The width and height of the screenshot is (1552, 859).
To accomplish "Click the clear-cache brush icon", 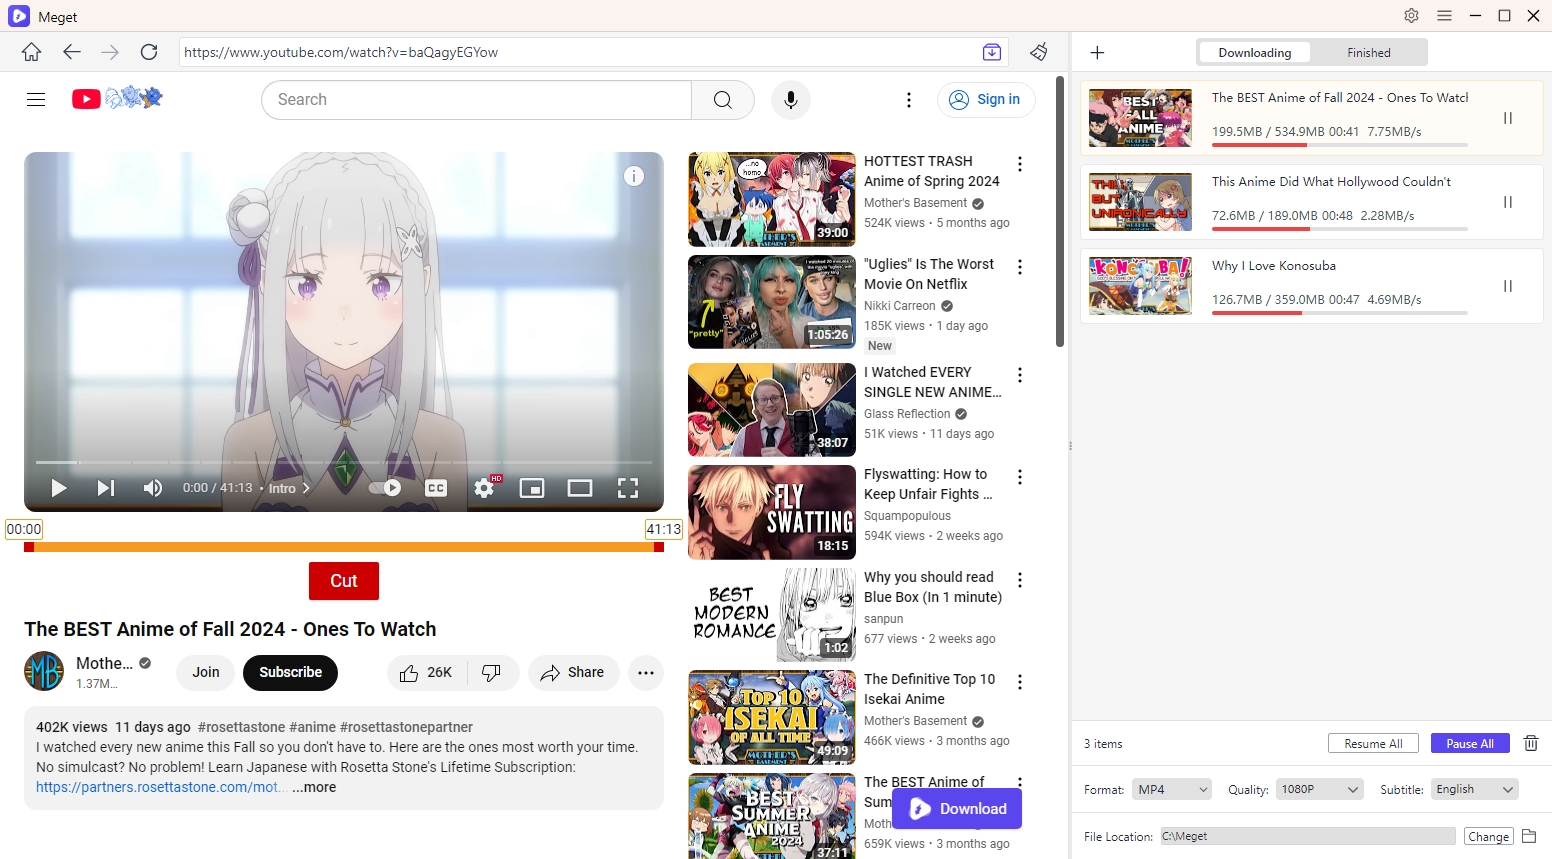I will [x=1039, y=52].
